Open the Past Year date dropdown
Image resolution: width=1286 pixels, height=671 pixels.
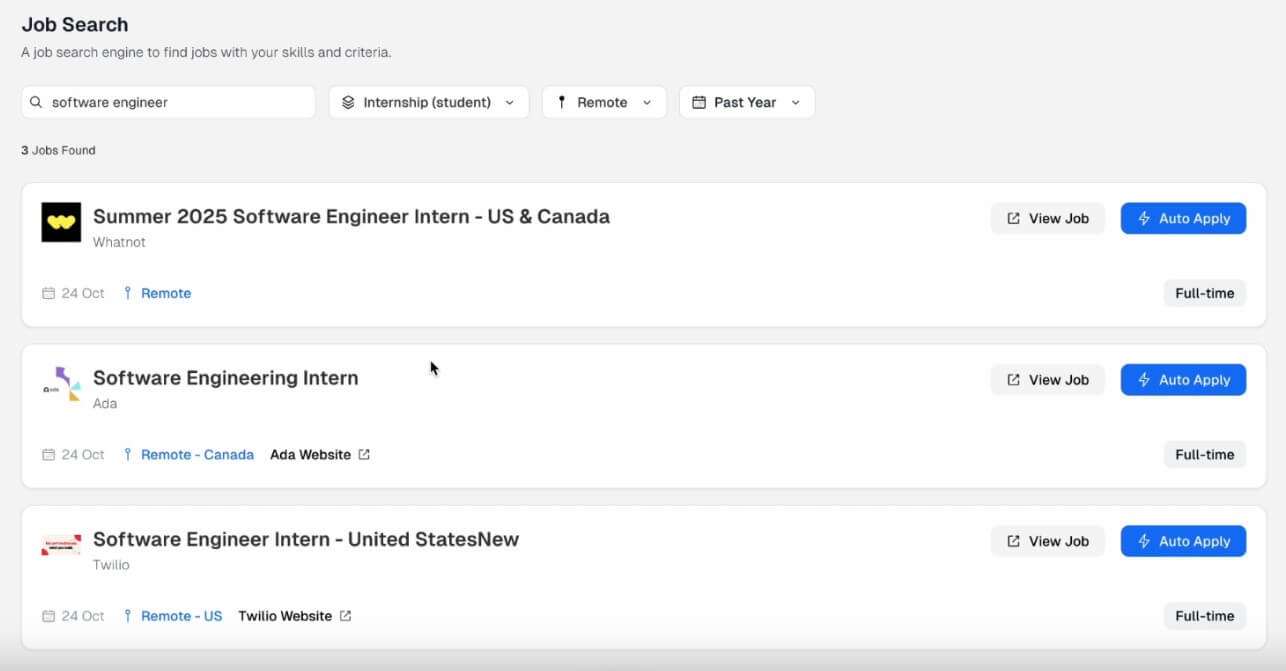747,102
